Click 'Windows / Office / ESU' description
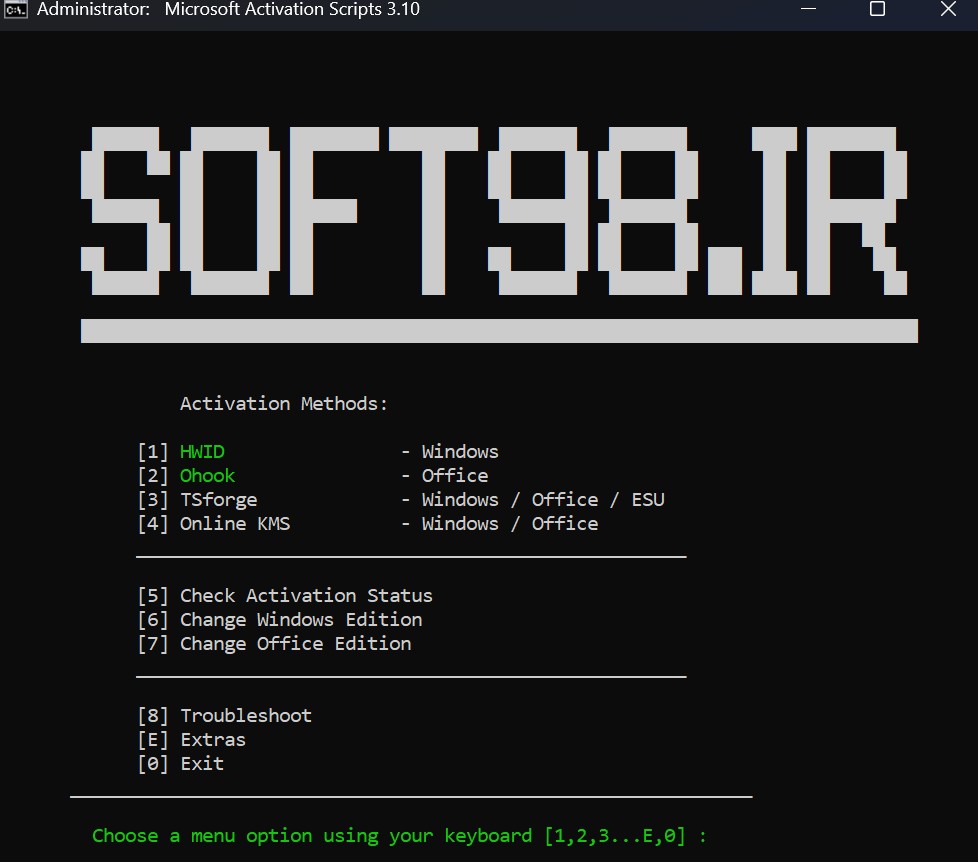Image resolution: width=978 pixels, height=862 pixels. point(543,500)
